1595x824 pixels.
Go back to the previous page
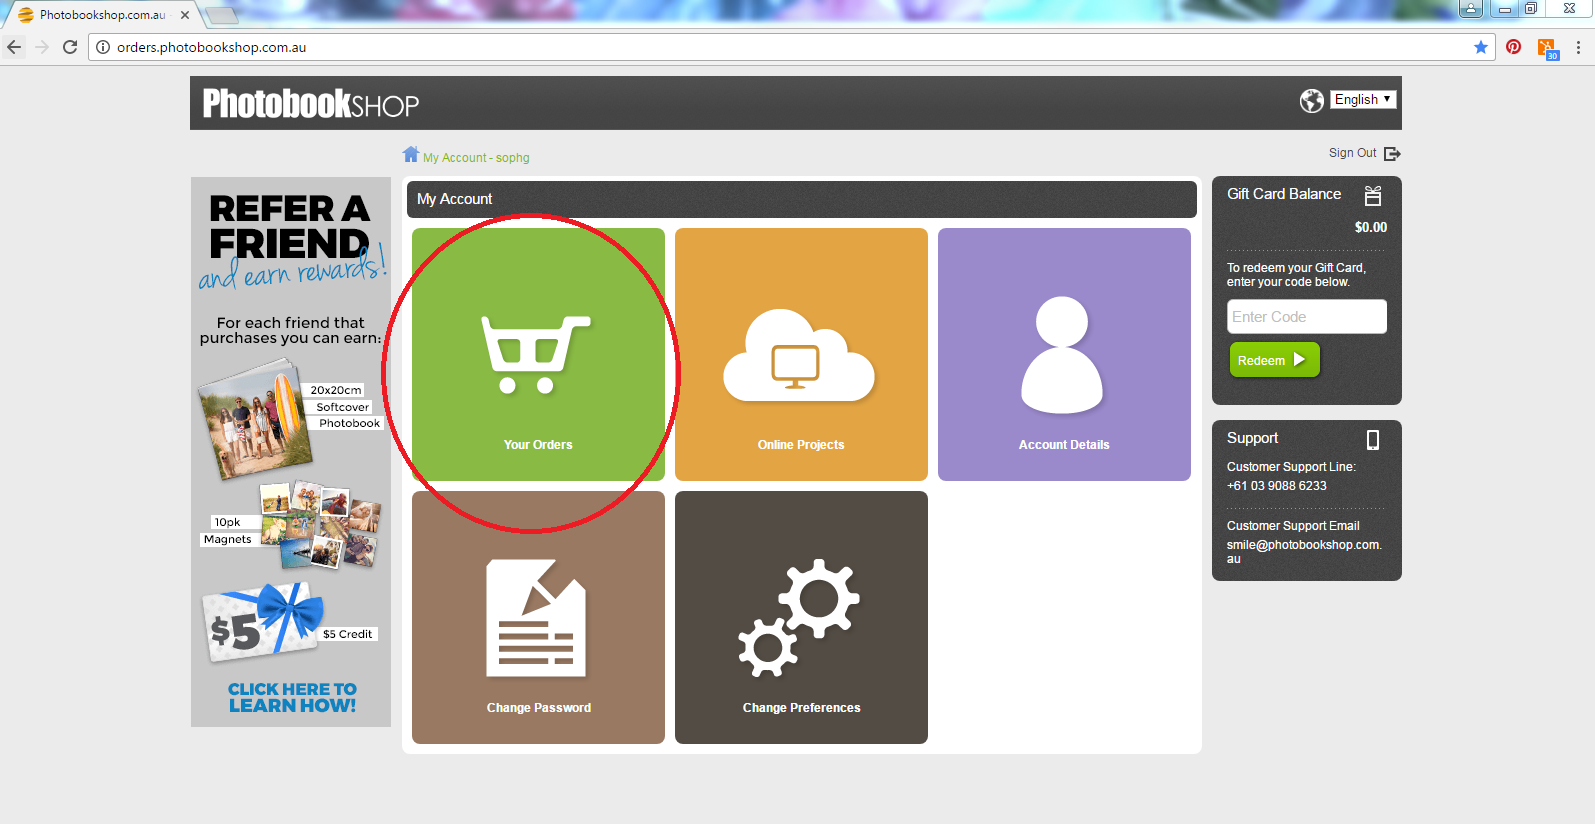(x=14, y=47)
